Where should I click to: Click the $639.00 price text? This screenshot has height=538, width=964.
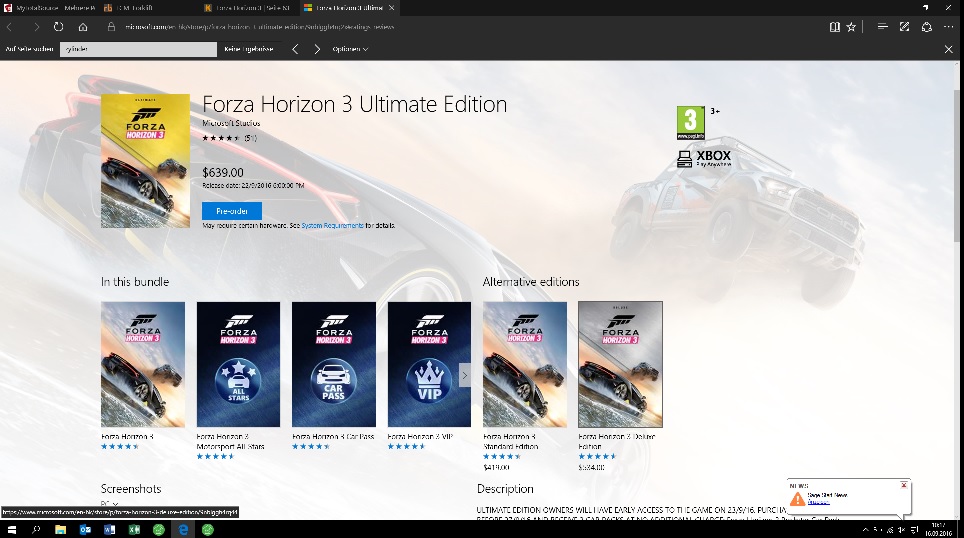[223, 173]
